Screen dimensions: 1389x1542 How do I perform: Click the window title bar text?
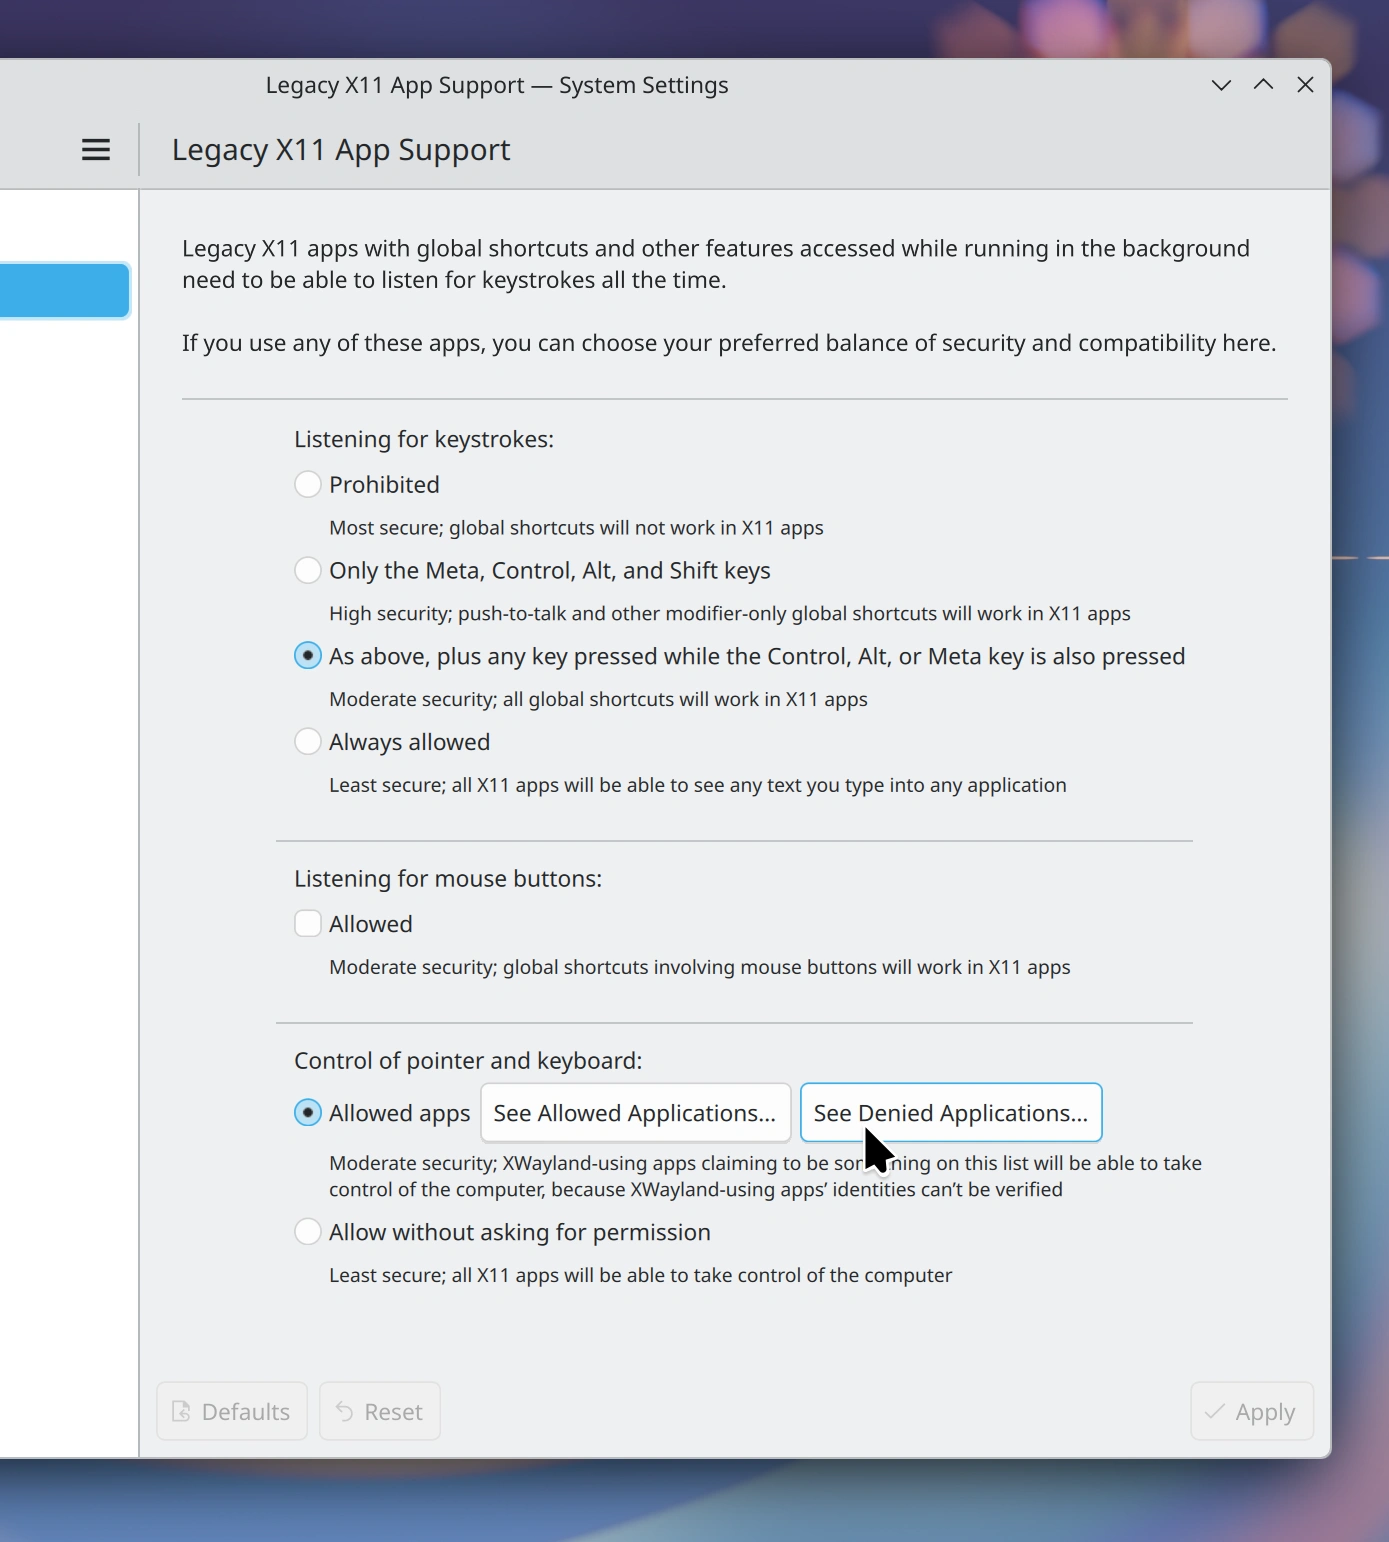(x=497, y=85)
